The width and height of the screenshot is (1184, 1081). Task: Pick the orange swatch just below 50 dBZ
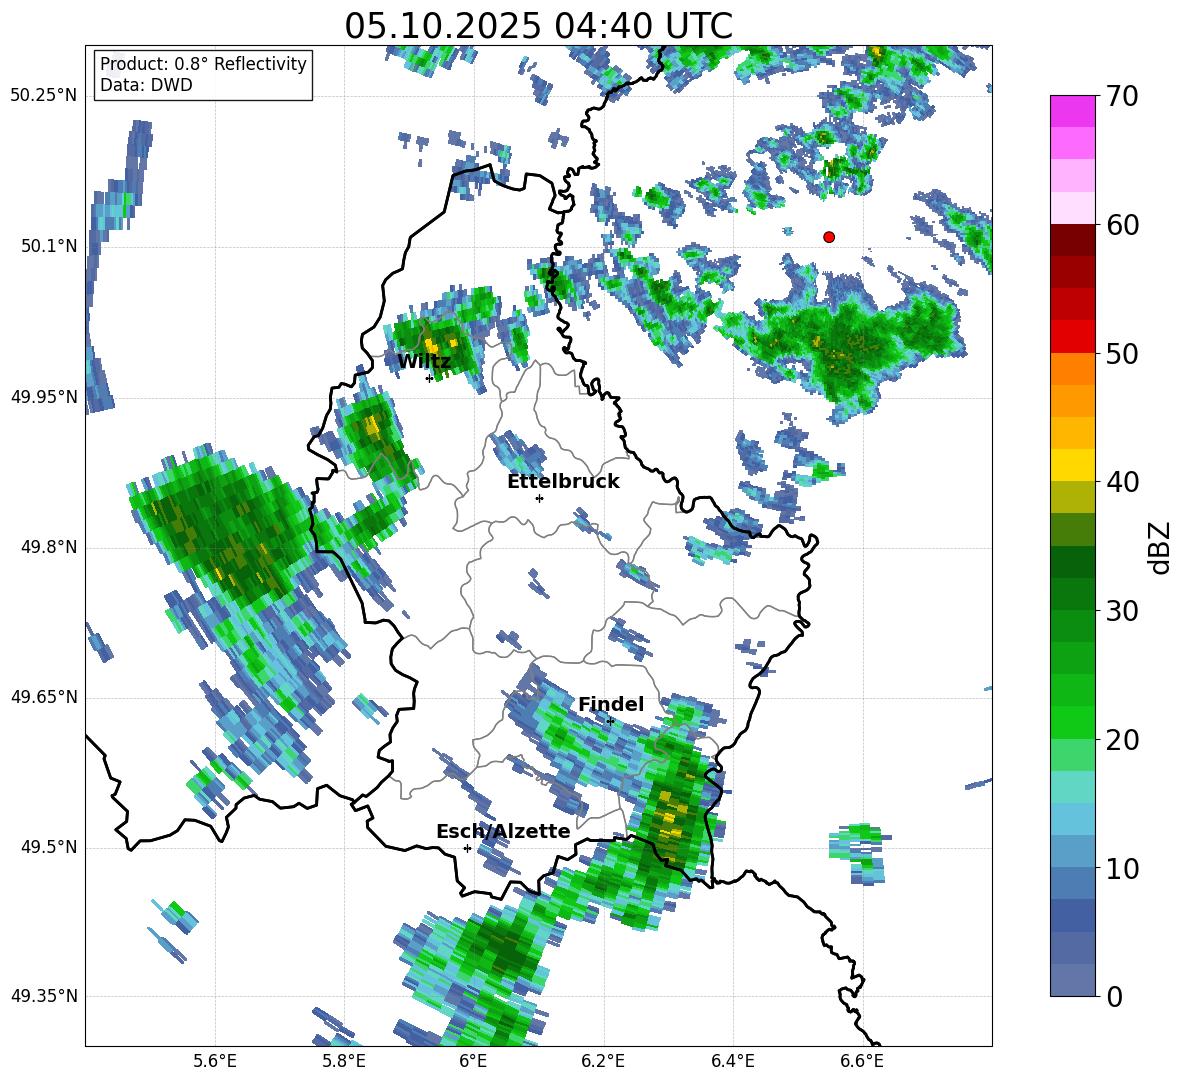1072,369
